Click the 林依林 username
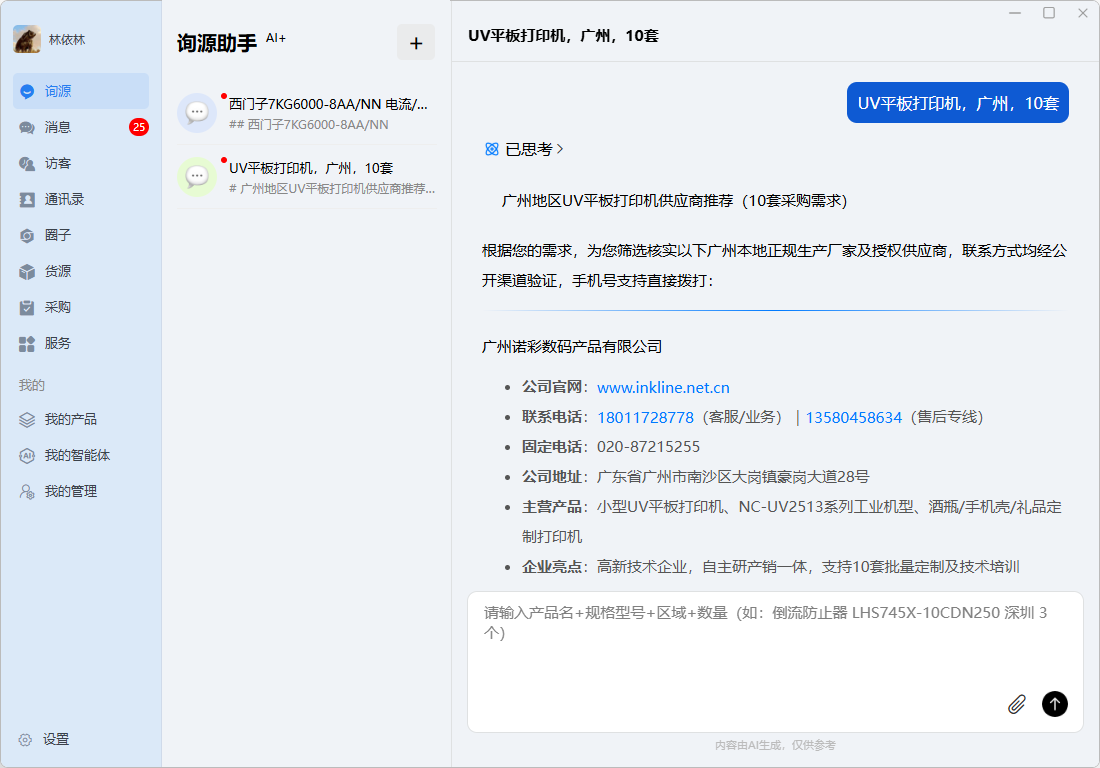 tap(67, 40)
